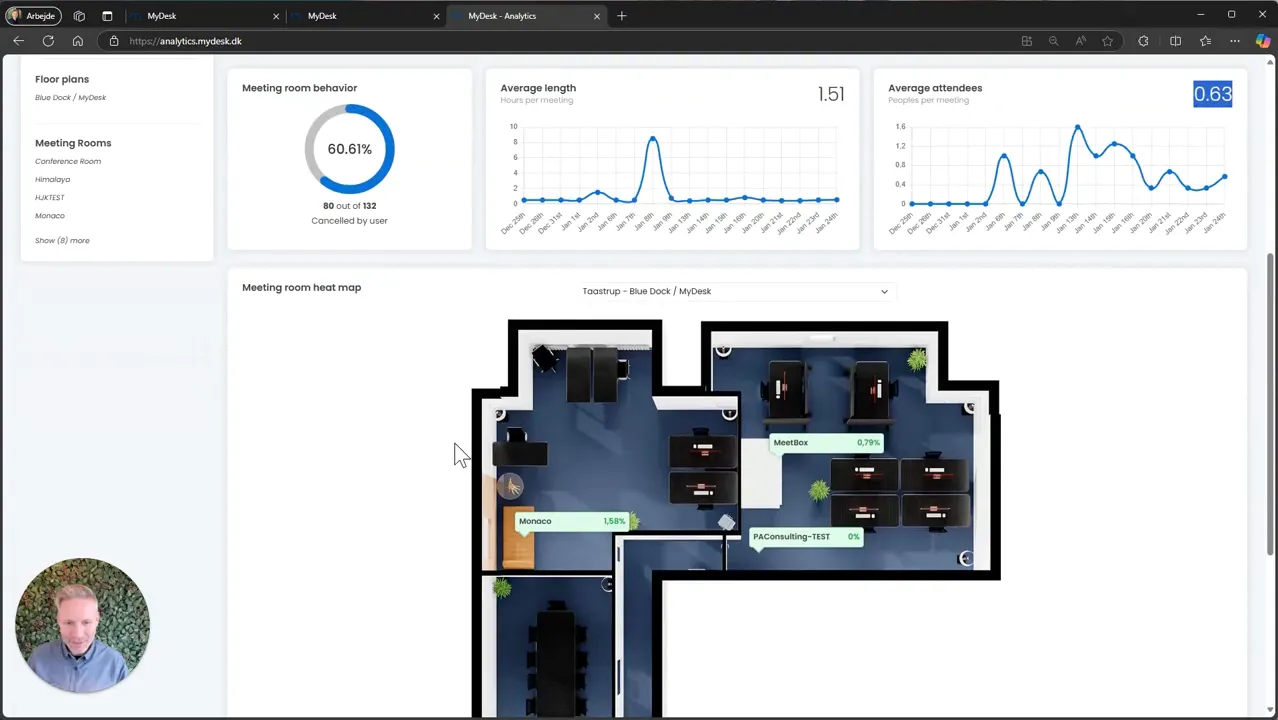Close the MyDesk - Analytics tab
The height and width of the screenshot is (720, 1278).
click(597, 16)
